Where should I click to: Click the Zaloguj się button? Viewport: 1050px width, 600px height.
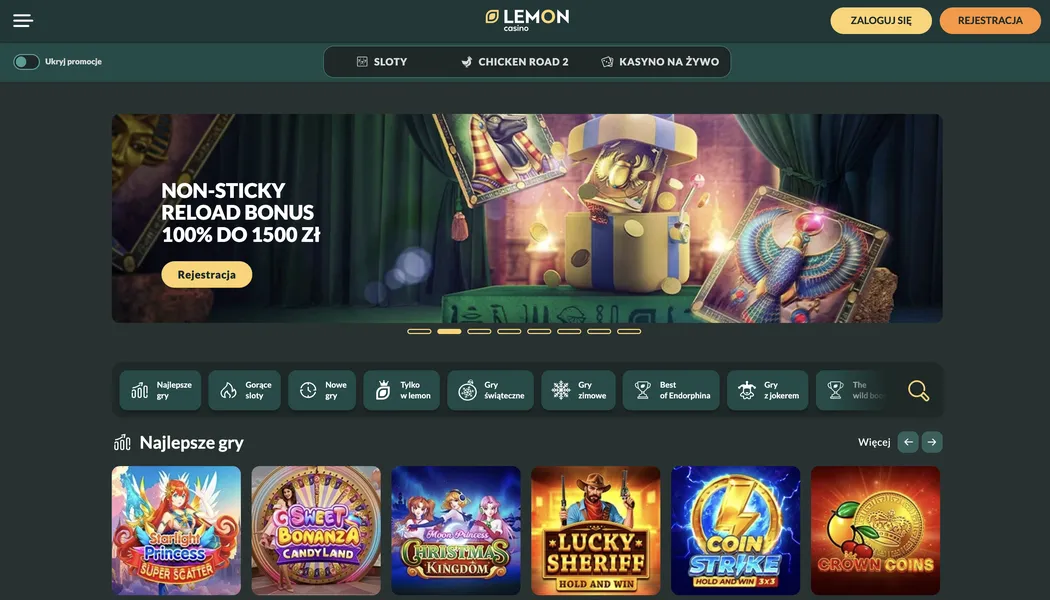click(x=881, y=21)
